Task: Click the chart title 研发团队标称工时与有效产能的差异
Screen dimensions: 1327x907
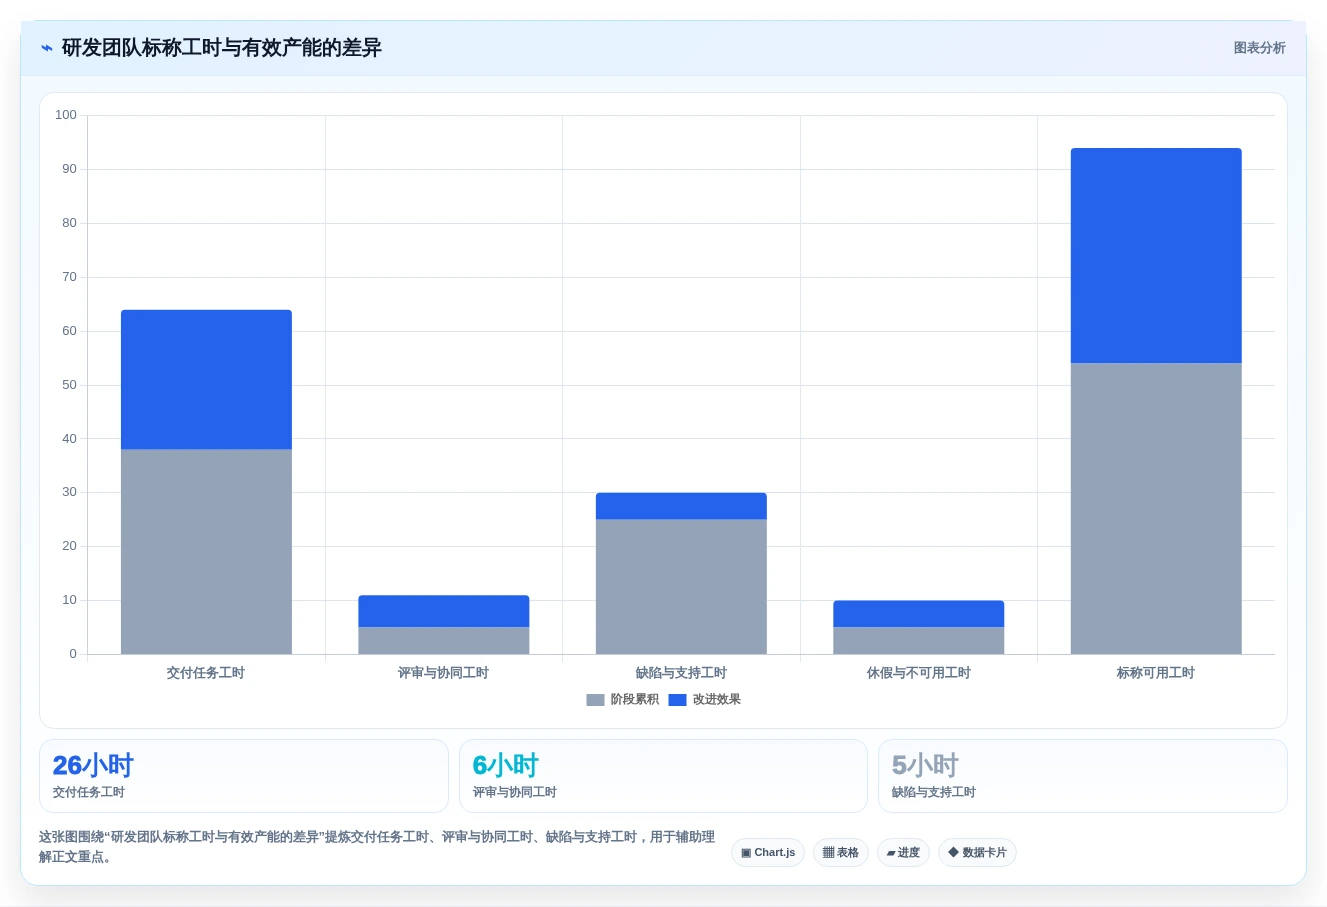Action: coord(222,48)
